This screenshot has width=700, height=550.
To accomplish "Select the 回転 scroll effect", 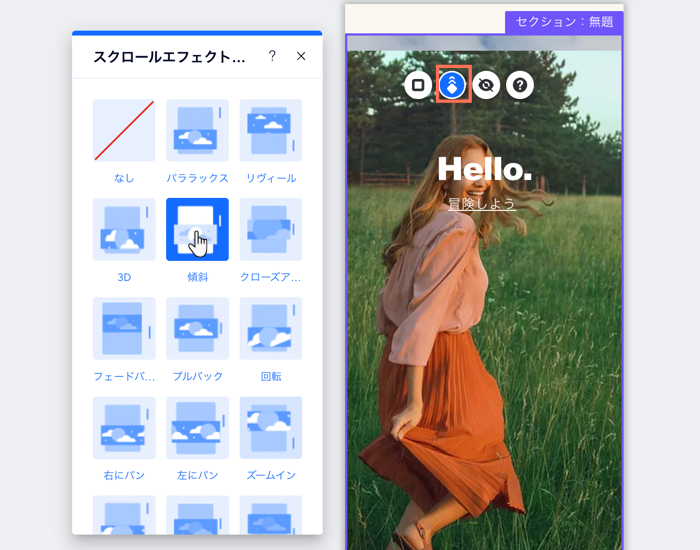I will coord(271,328).
